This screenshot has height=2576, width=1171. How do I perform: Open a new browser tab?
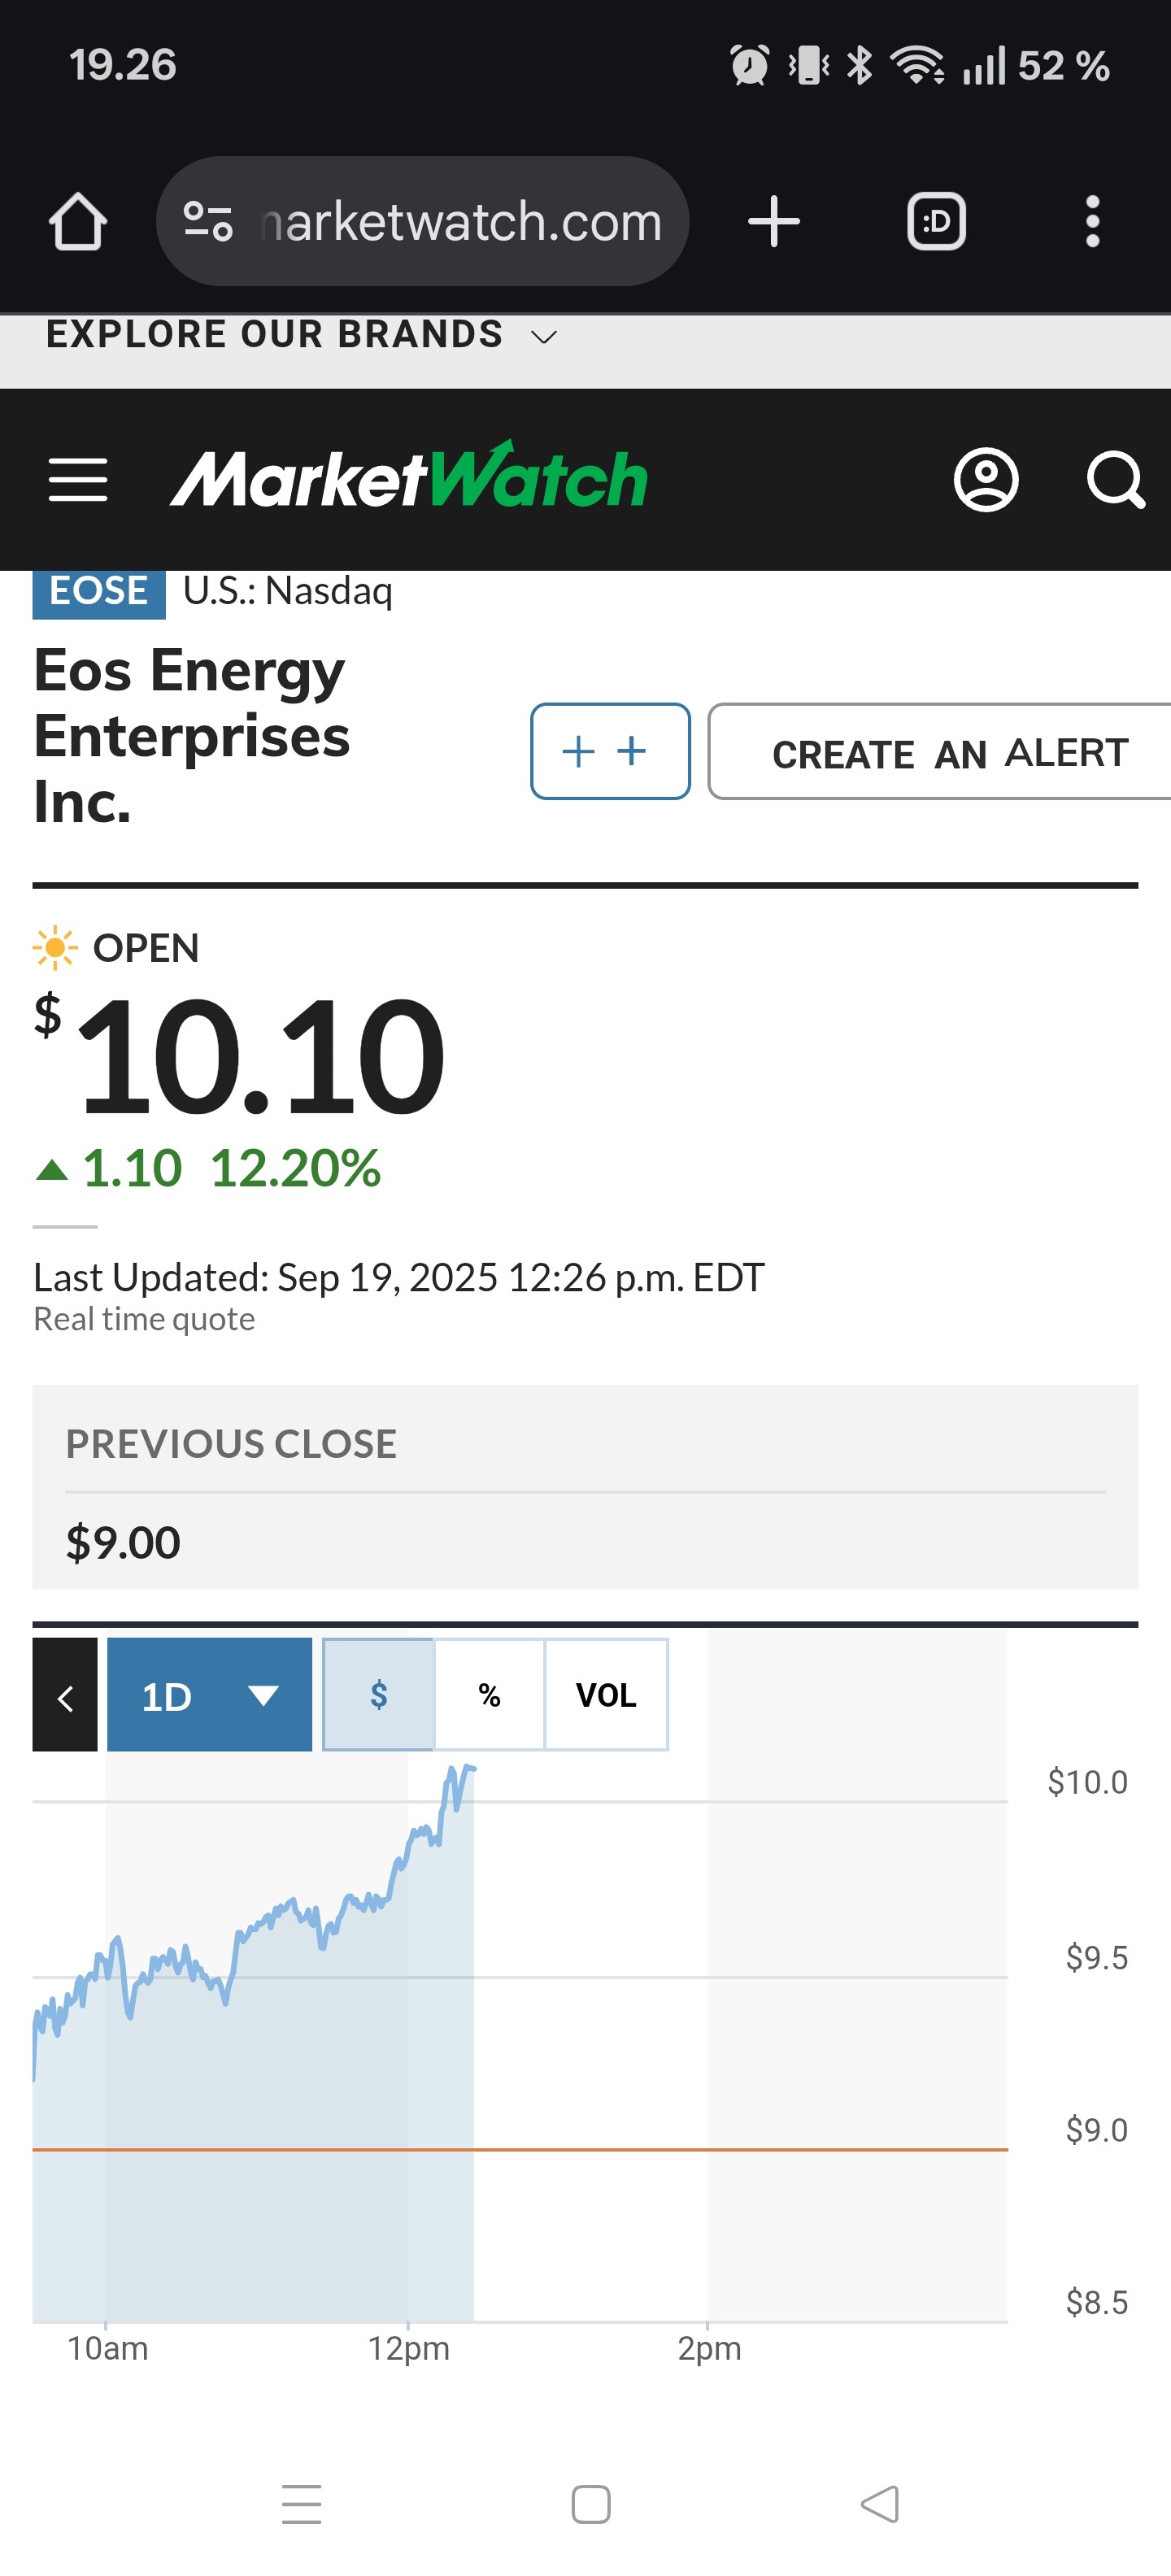tap(773, 221)
